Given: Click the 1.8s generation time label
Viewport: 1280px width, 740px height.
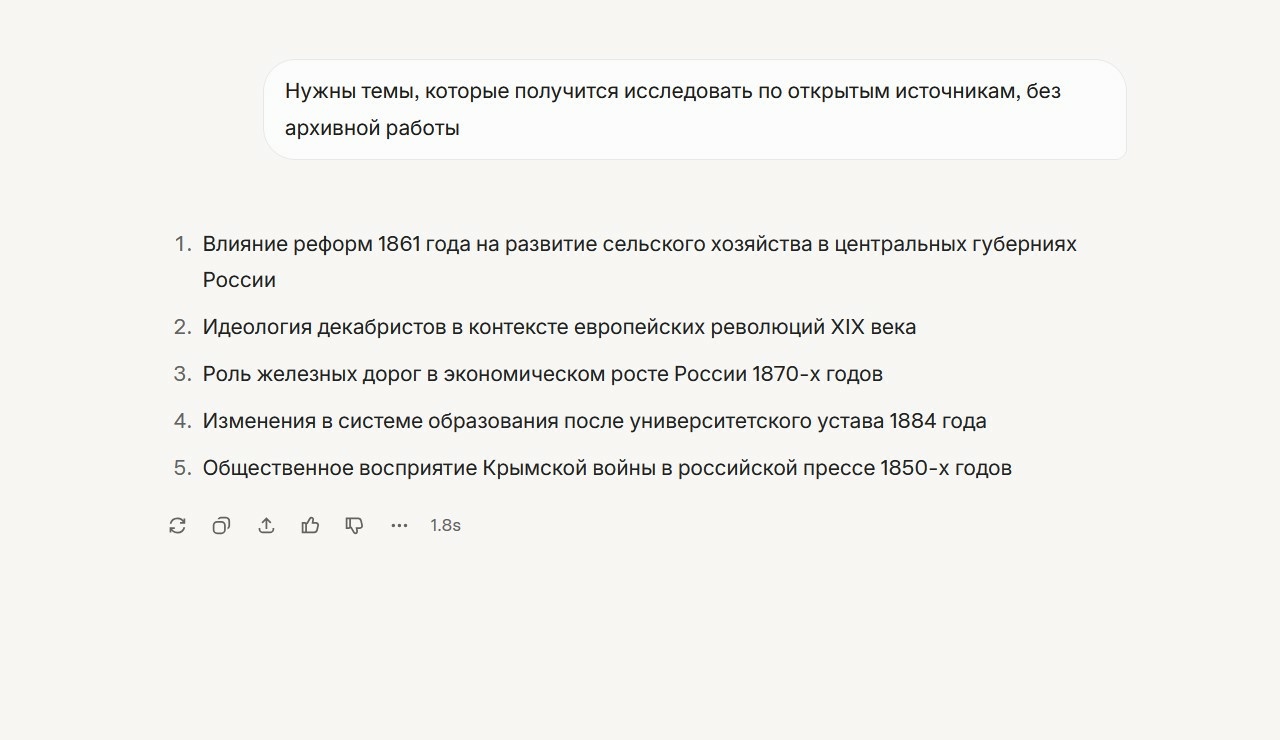Looking at the screenshot, I should 445,525.
